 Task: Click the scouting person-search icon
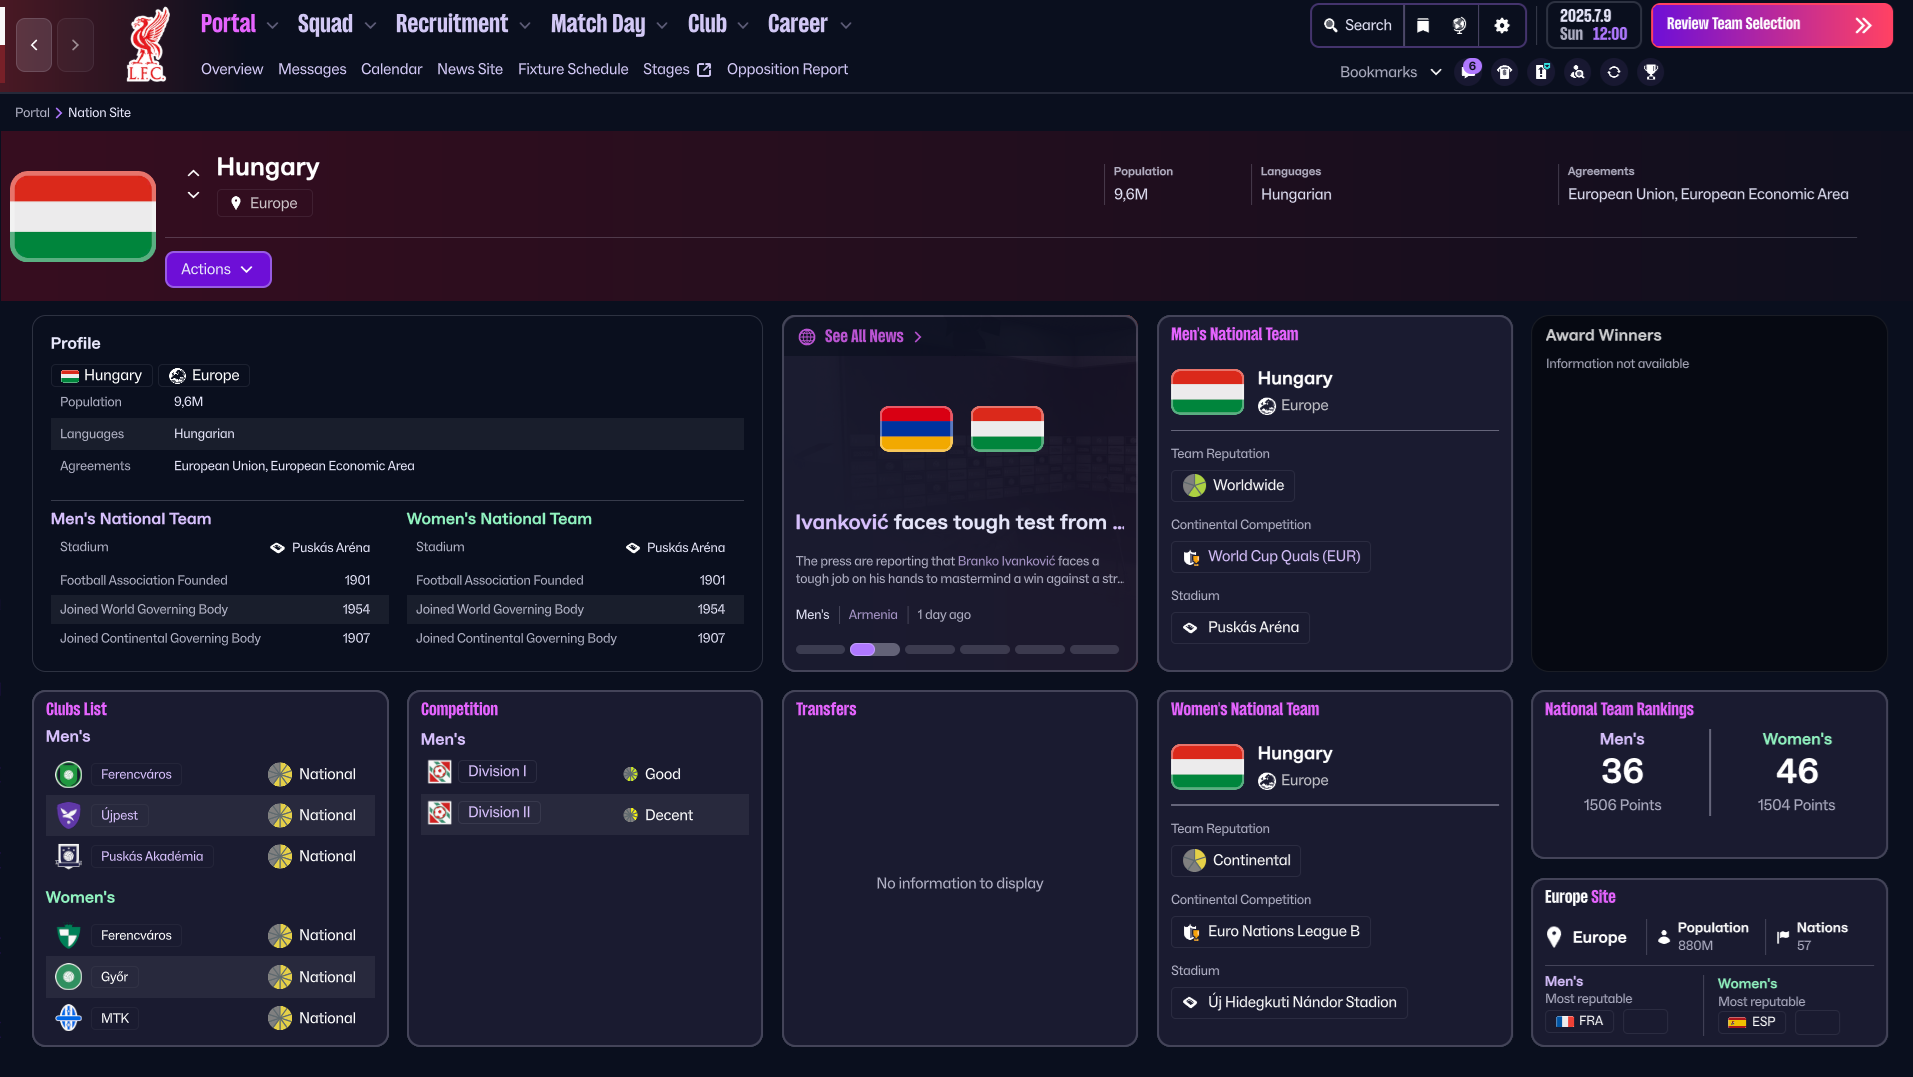click(1577, 72)
